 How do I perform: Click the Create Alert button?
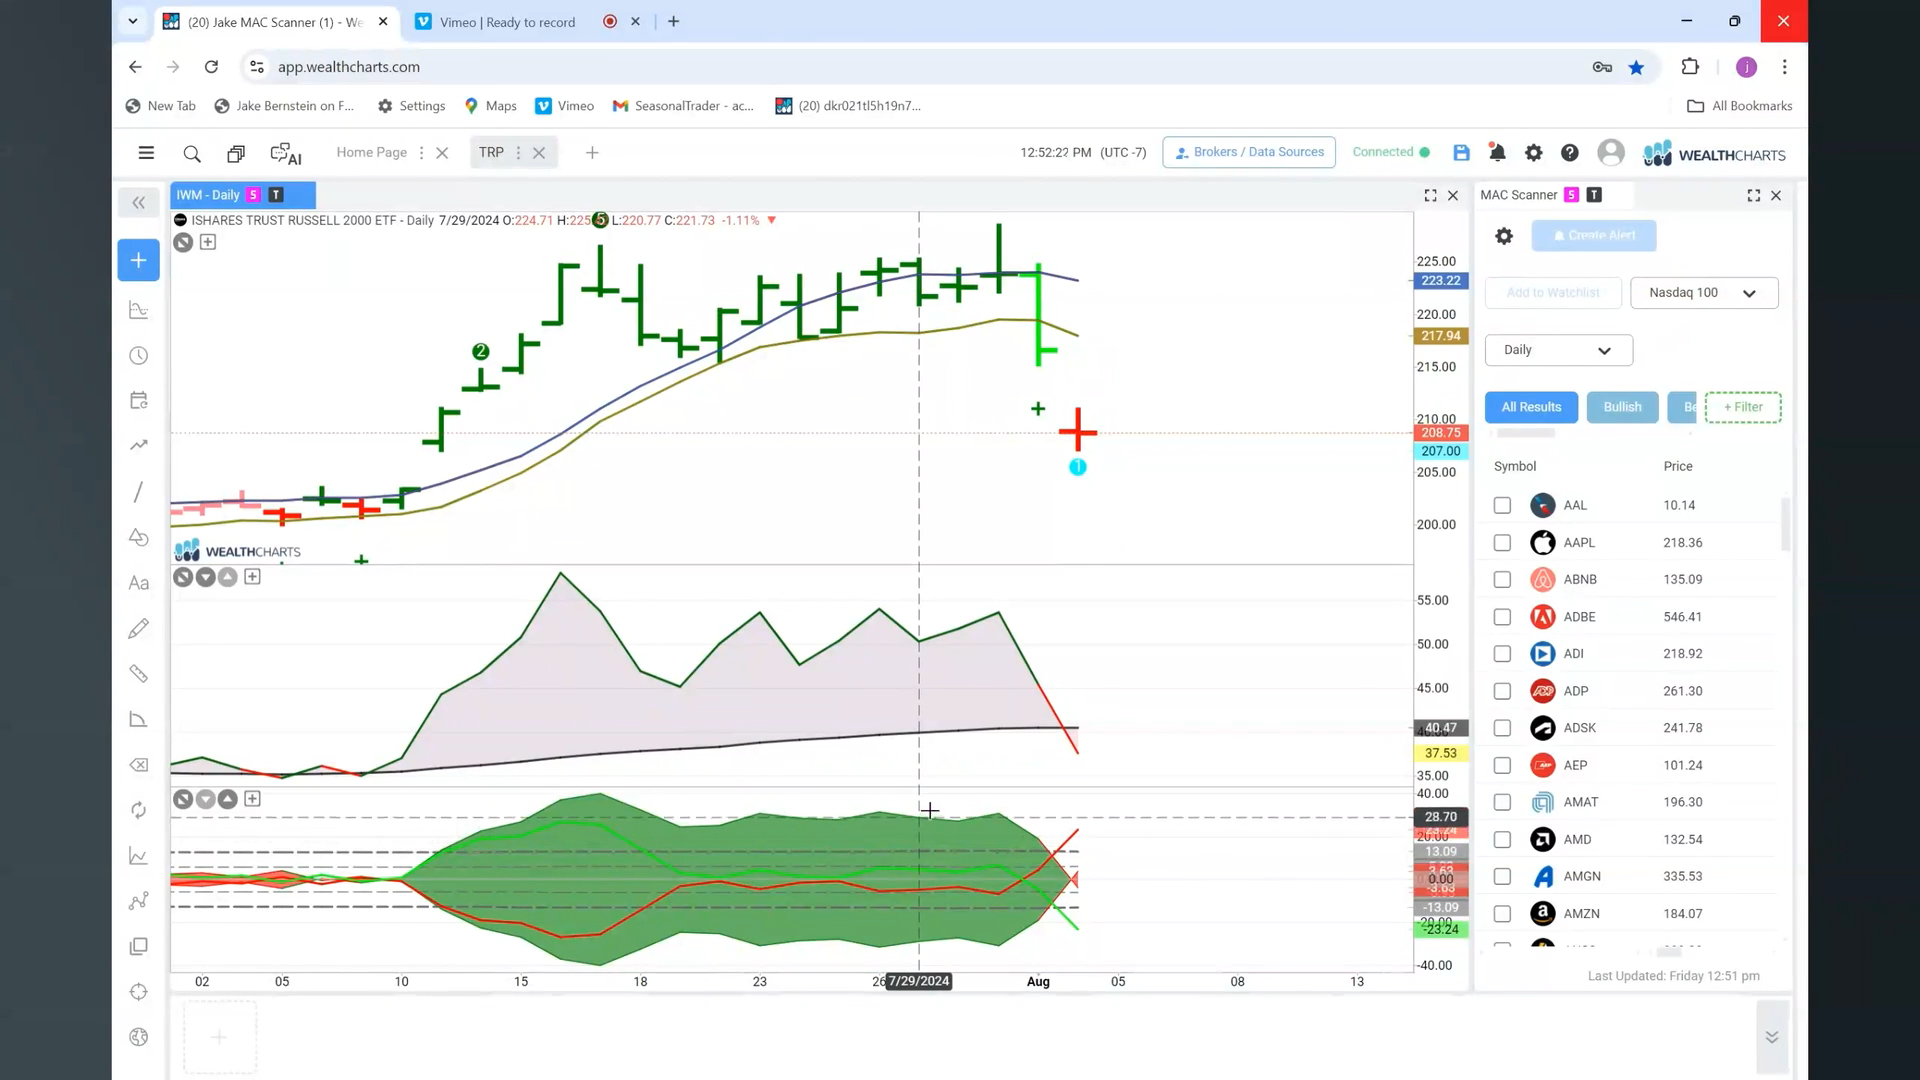click(1593, 236)
